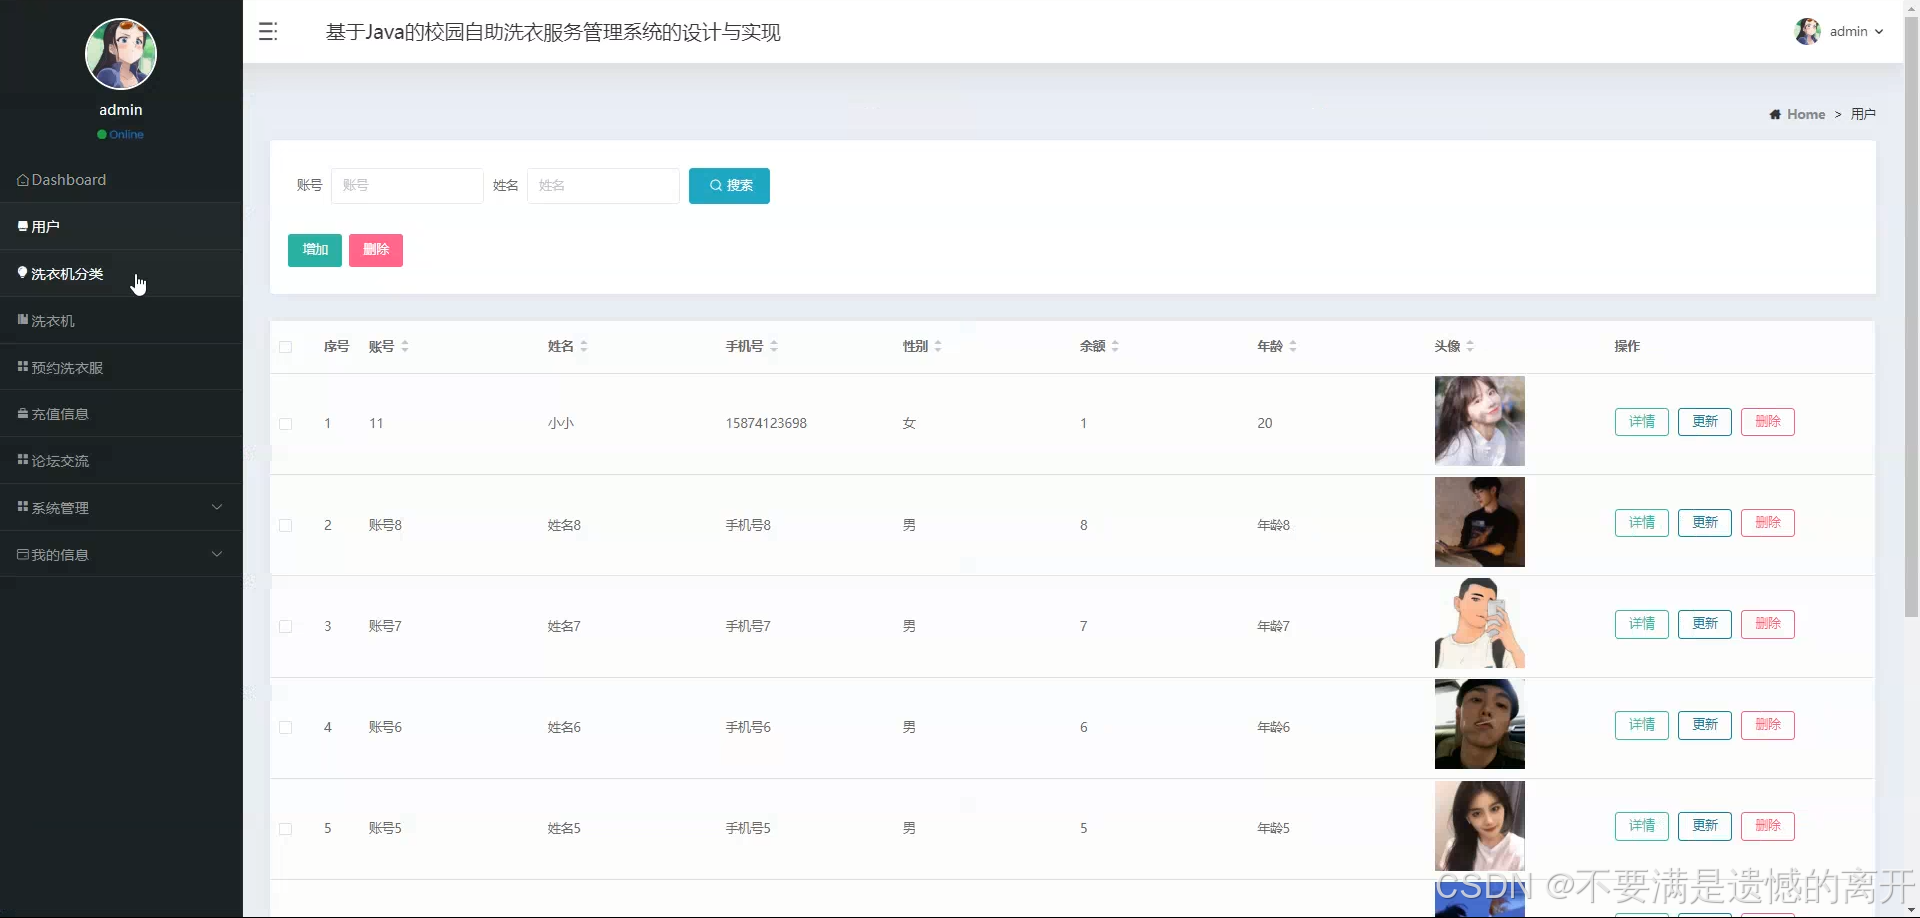
Task: Focus the 姓名 search input field
Action: 603,186
